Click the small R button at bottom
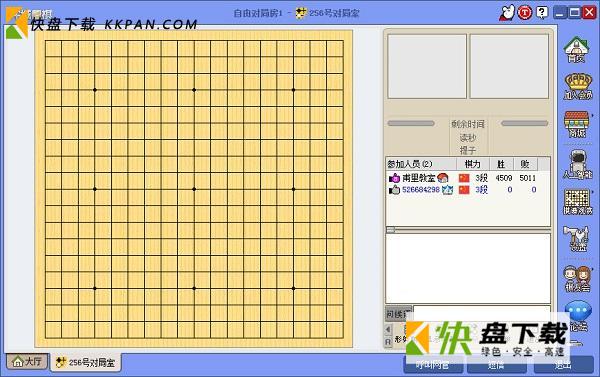The width and height of the screenshot is (600, 377). pos(388,342)
